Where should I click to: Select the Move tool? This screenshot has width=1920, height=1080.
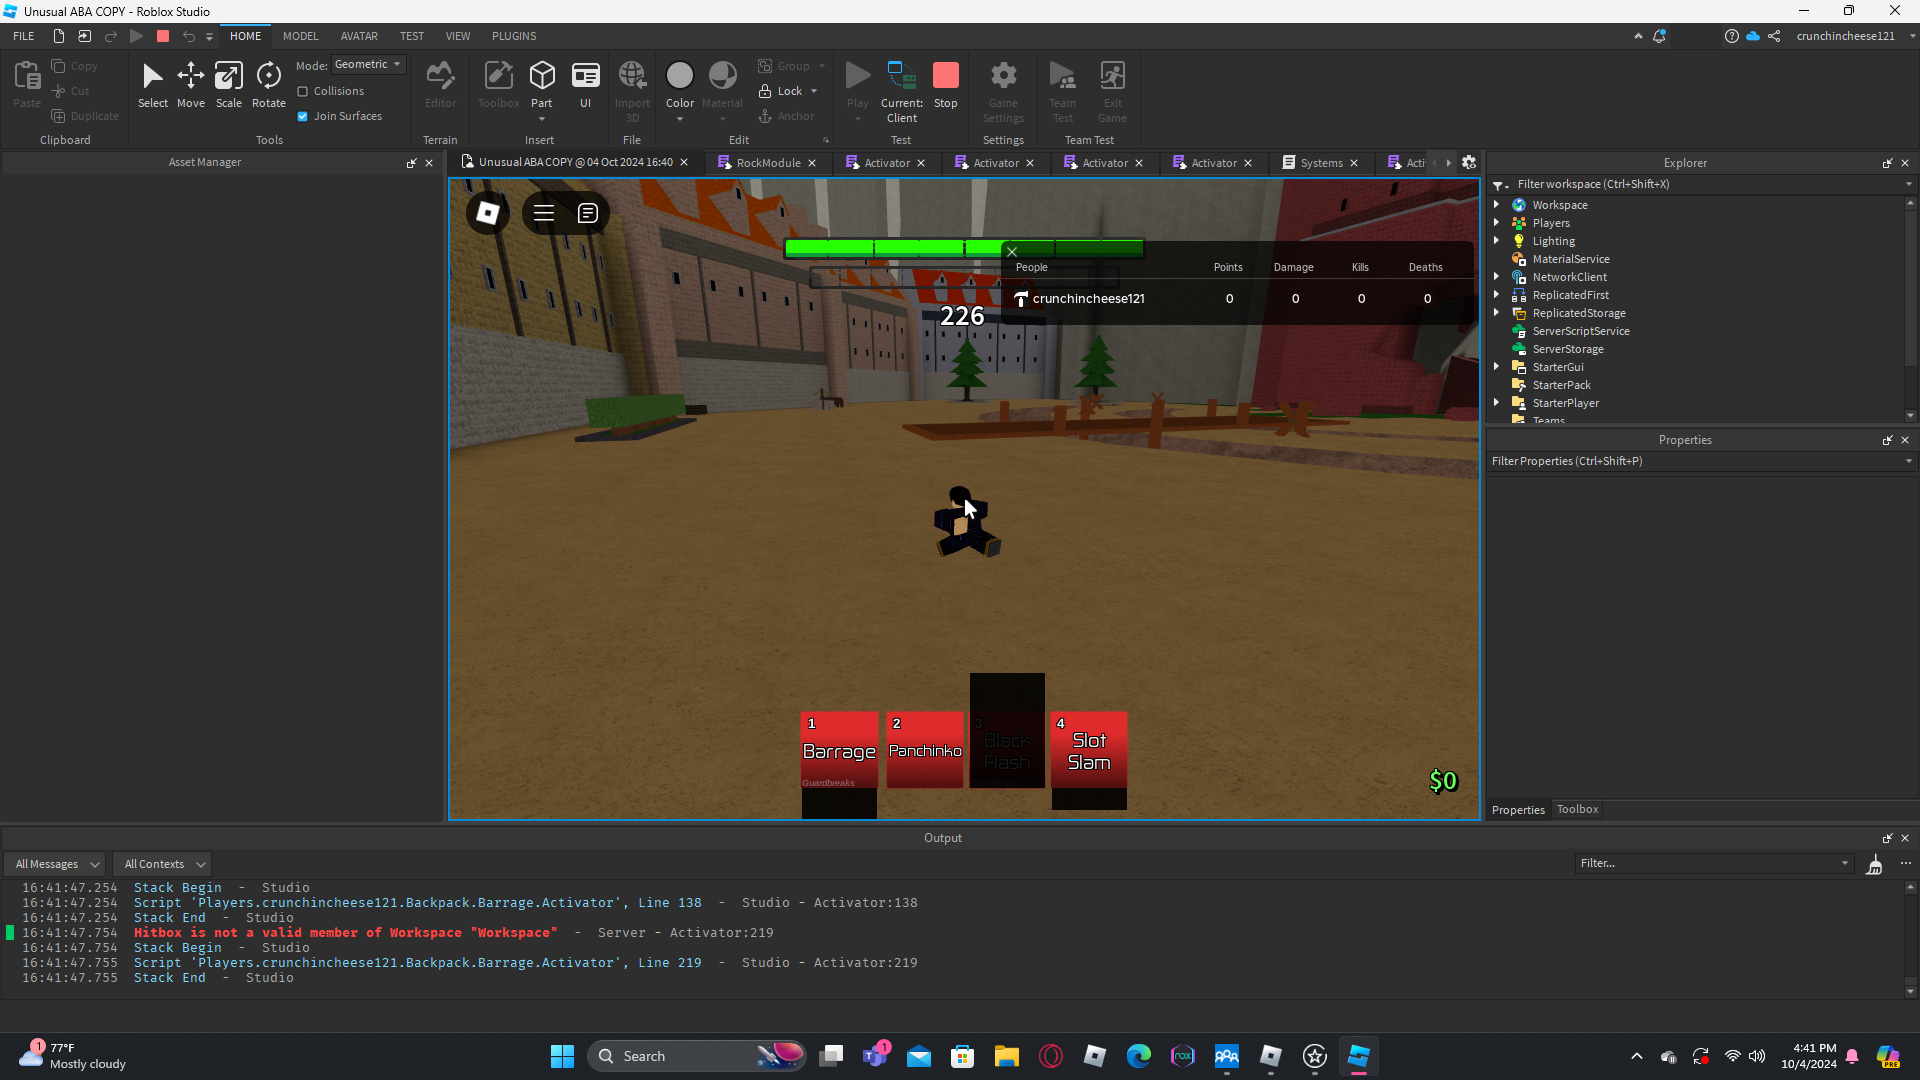tap(190, 84)
